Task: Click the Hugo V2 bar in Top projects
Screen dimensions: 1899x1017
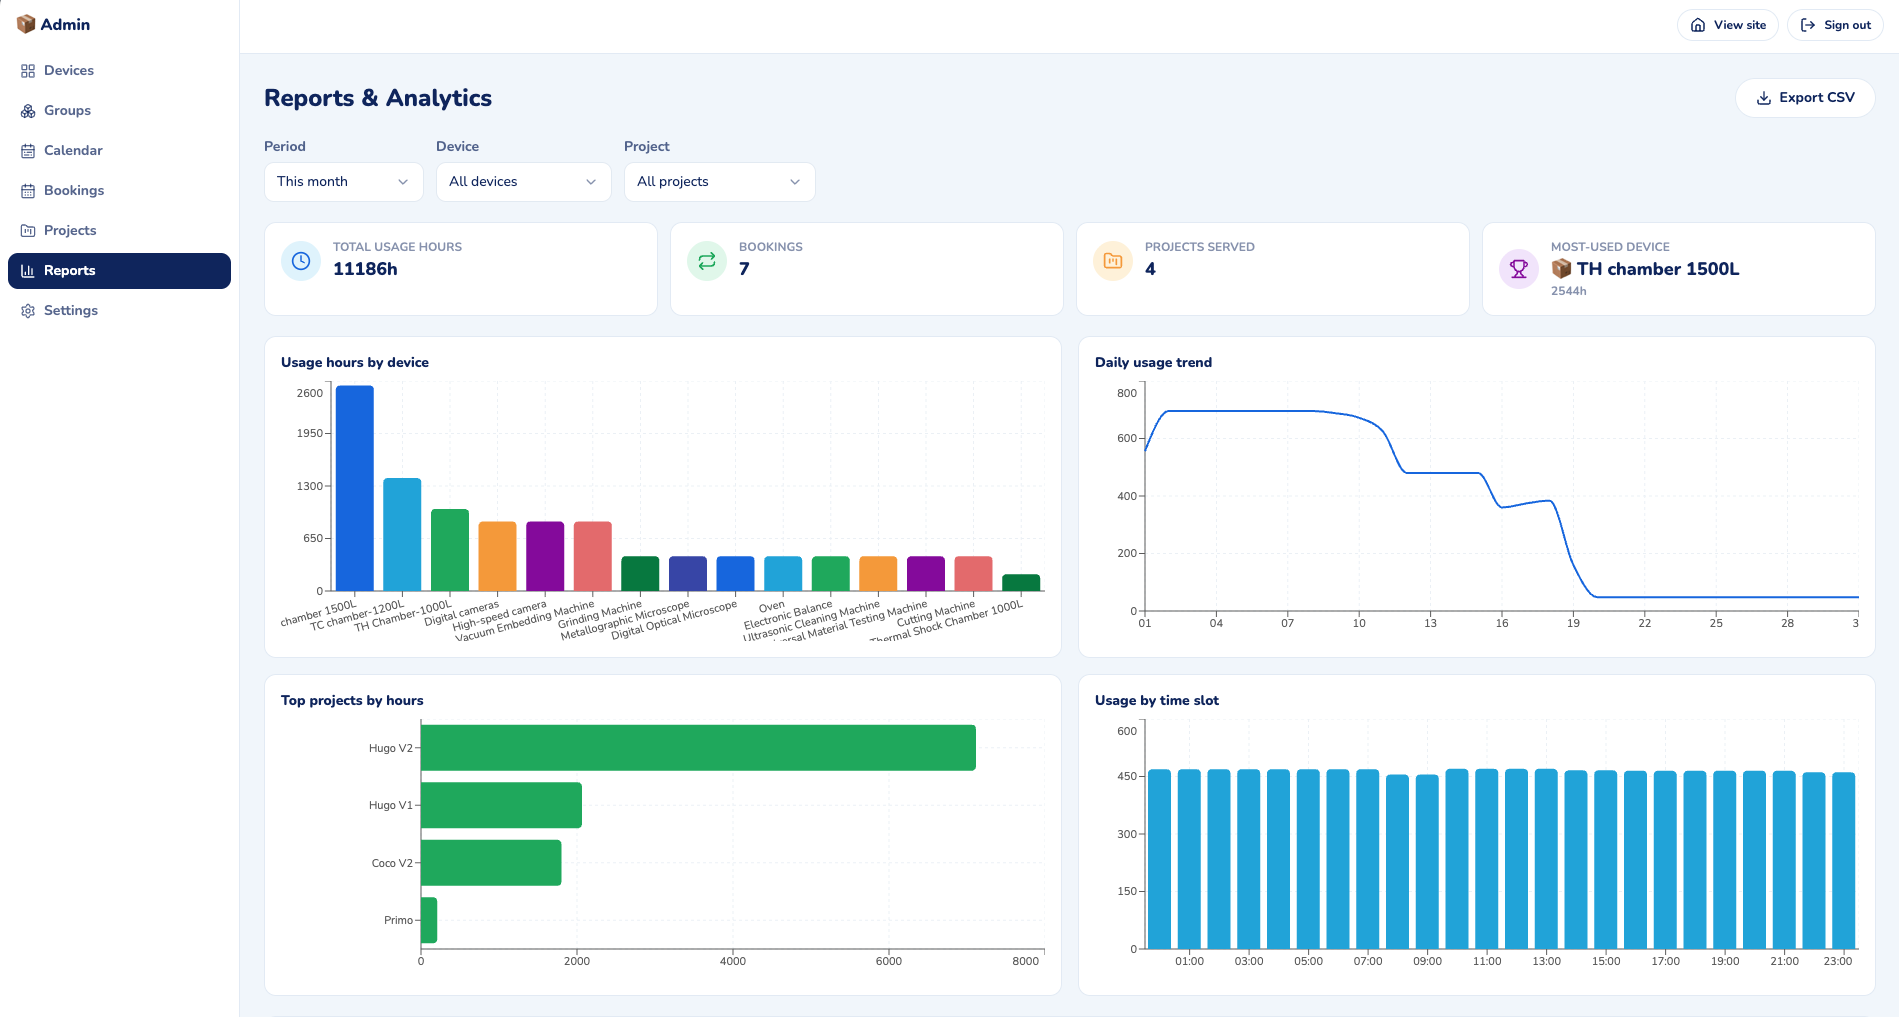Action: [698, 748]
